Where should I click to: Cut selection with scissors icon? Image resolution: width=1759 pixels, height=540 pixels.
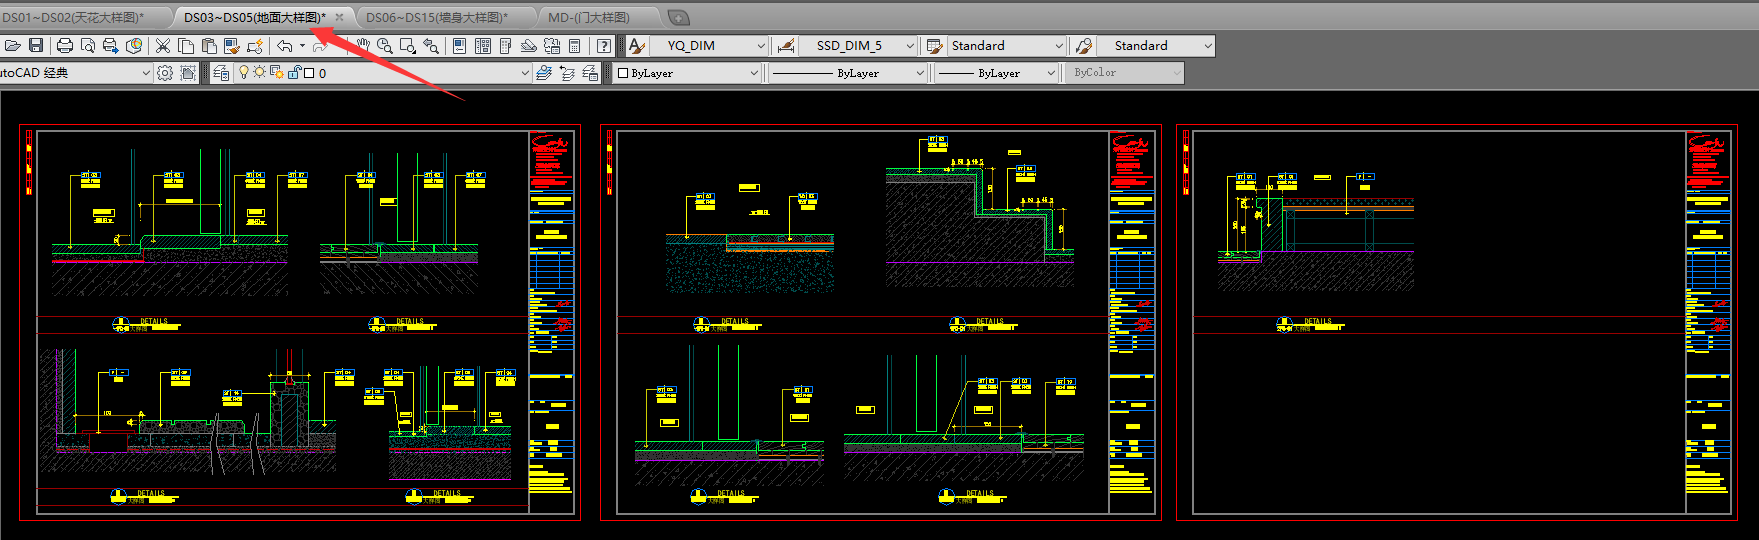pyautogui.click(x=162, y=46)
